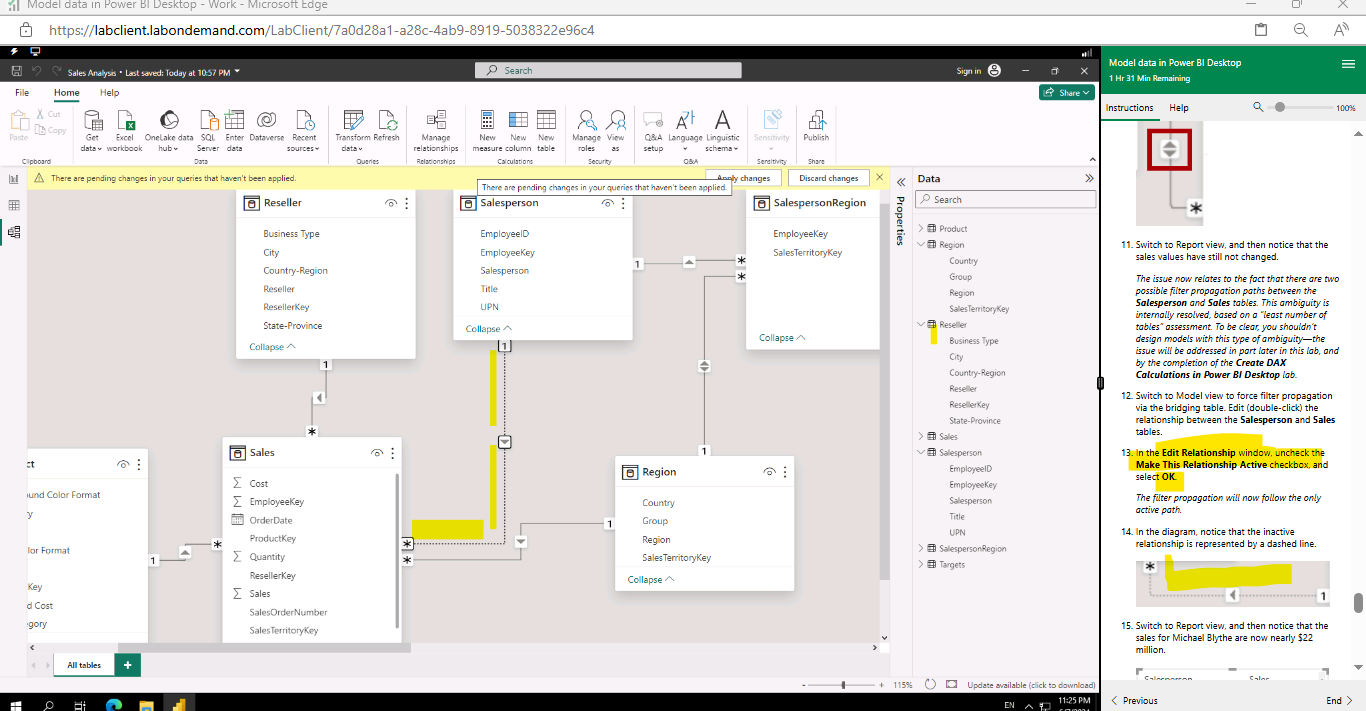Expand SalespersonRegion in Data pane
This screenshot has width=1366, height=711.
[x=921, y=549]
